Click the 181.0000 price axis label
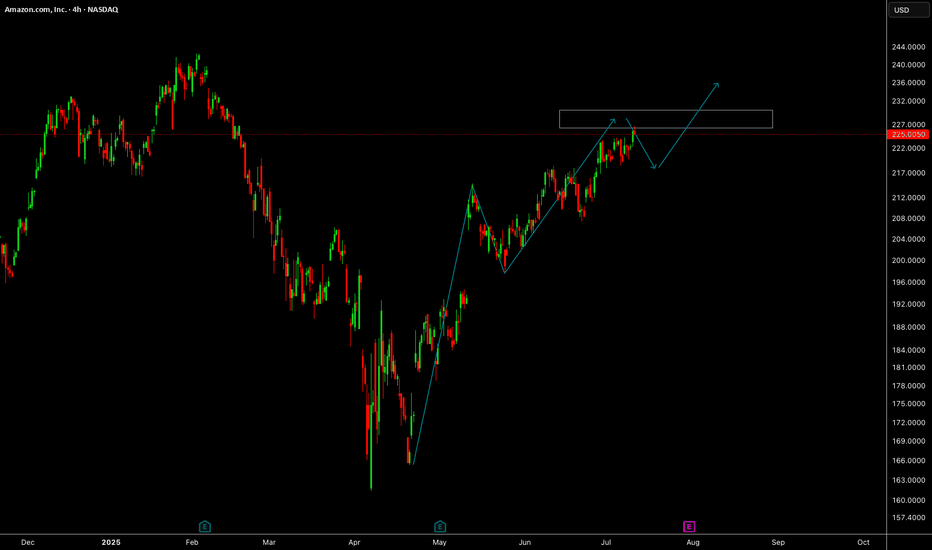This screenshot has height=550, width=932. 908,367
